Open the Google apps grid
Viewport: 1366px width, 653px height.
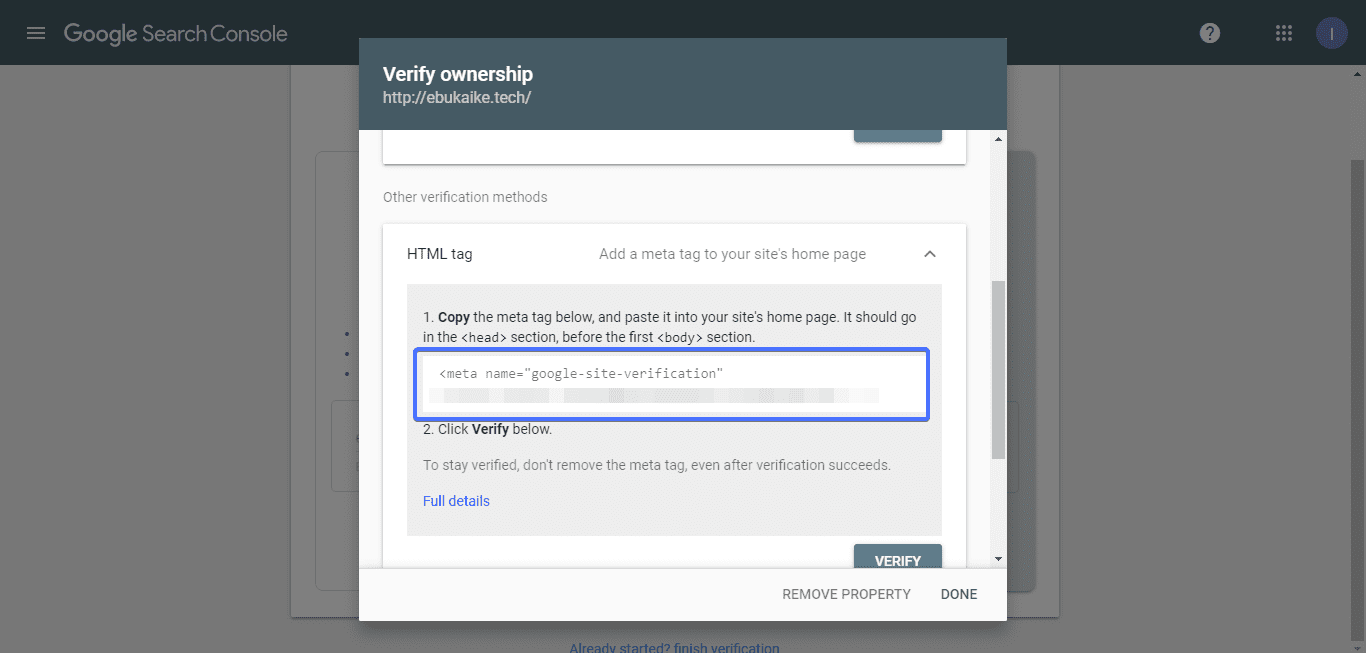point(1284,33)
